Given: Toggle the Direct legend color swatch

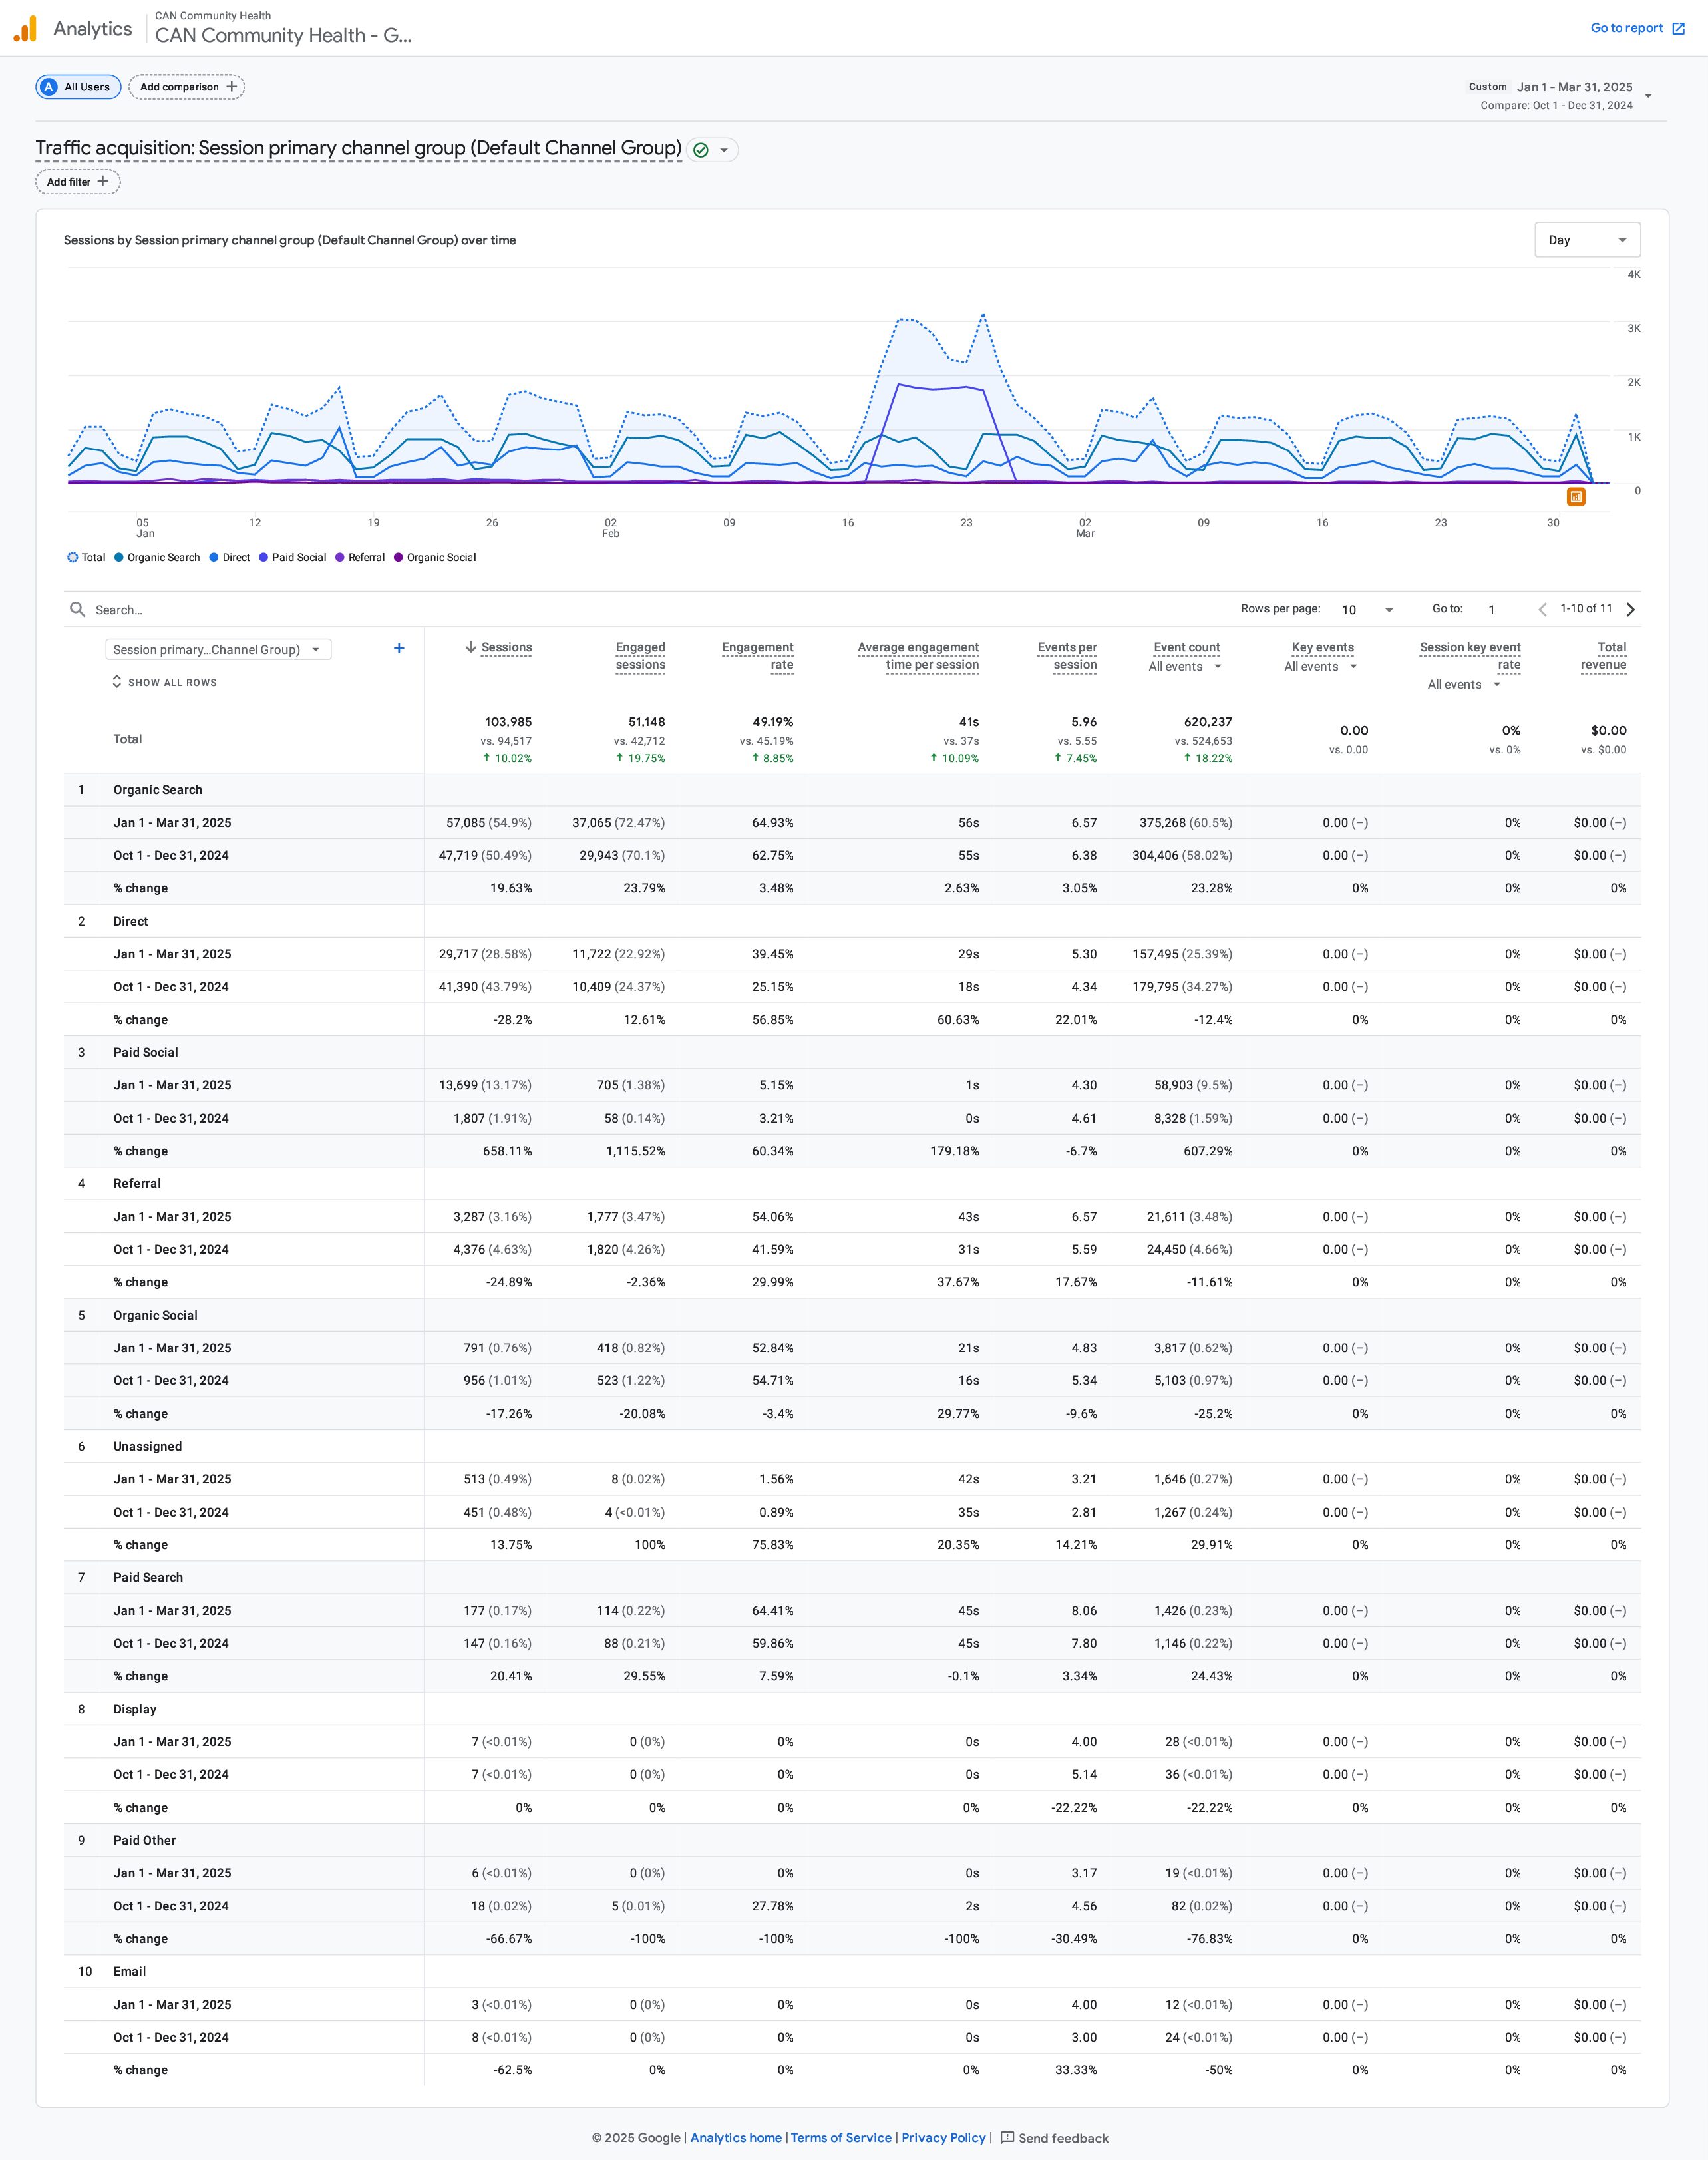Looking at the screenshot, I should click(x=214, y=557).
